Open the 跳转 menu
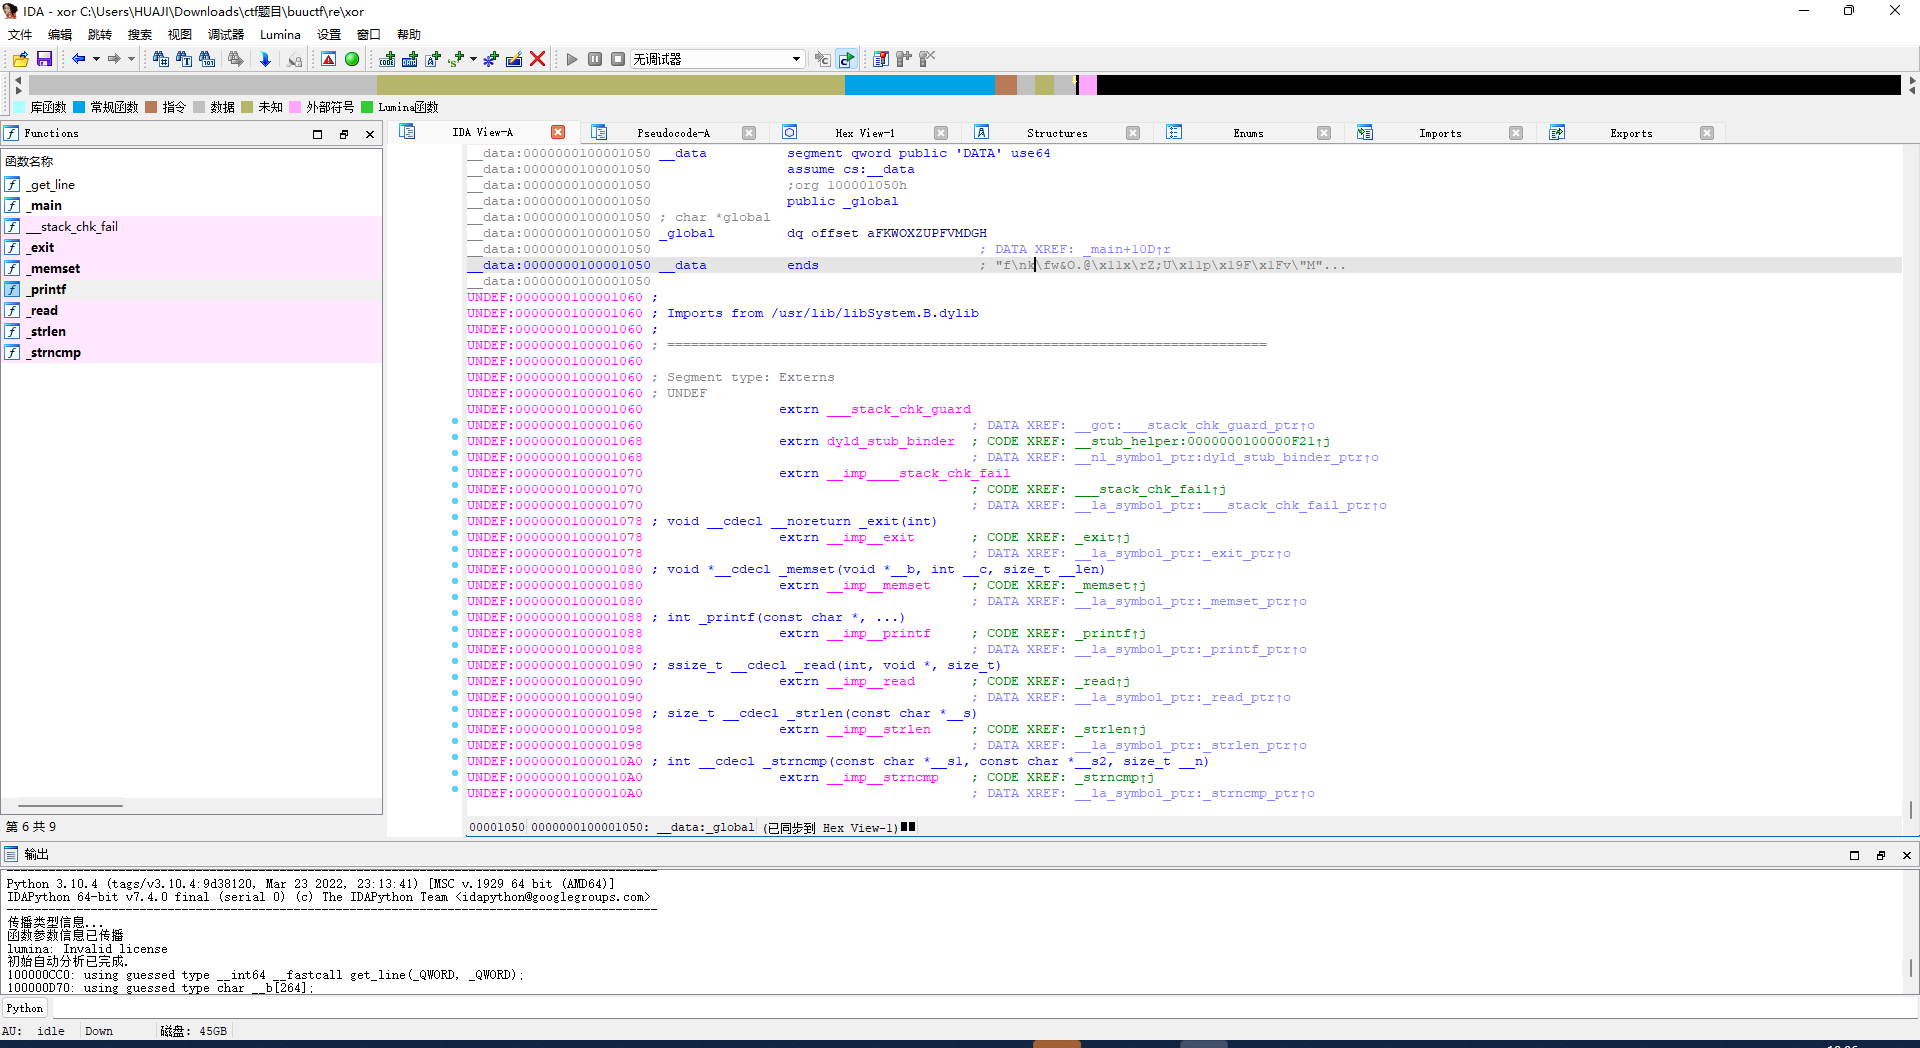 100,34
